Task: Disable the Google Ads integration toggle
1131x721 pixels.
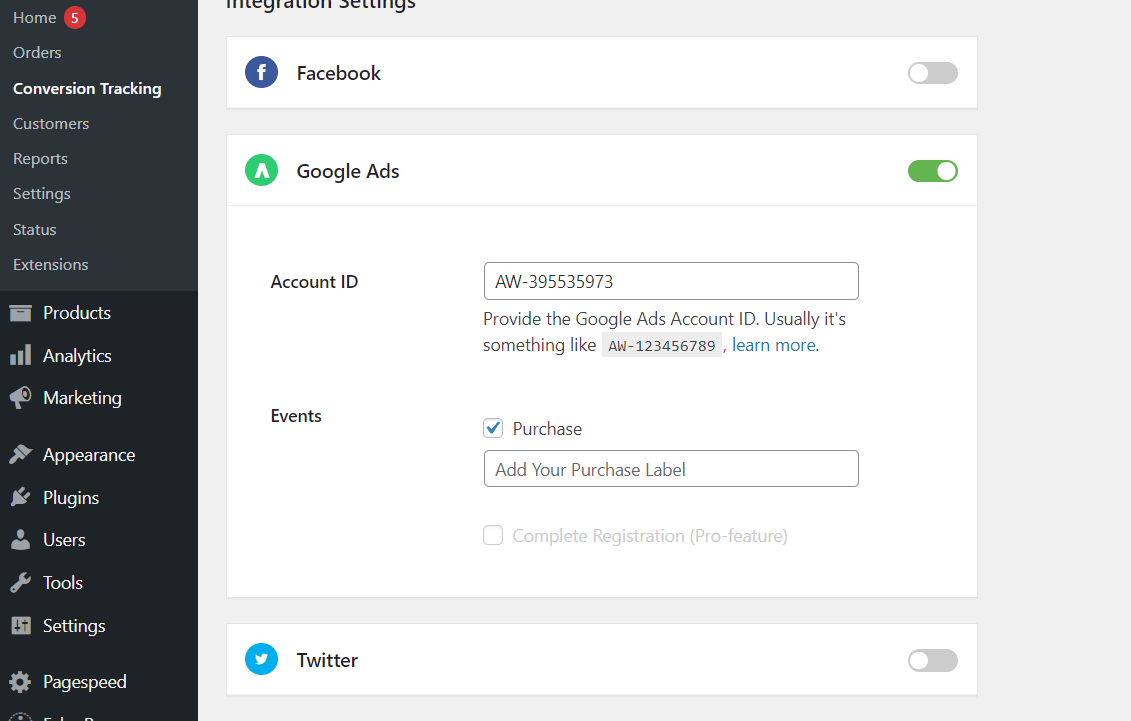Action: [x=932, y=171]
